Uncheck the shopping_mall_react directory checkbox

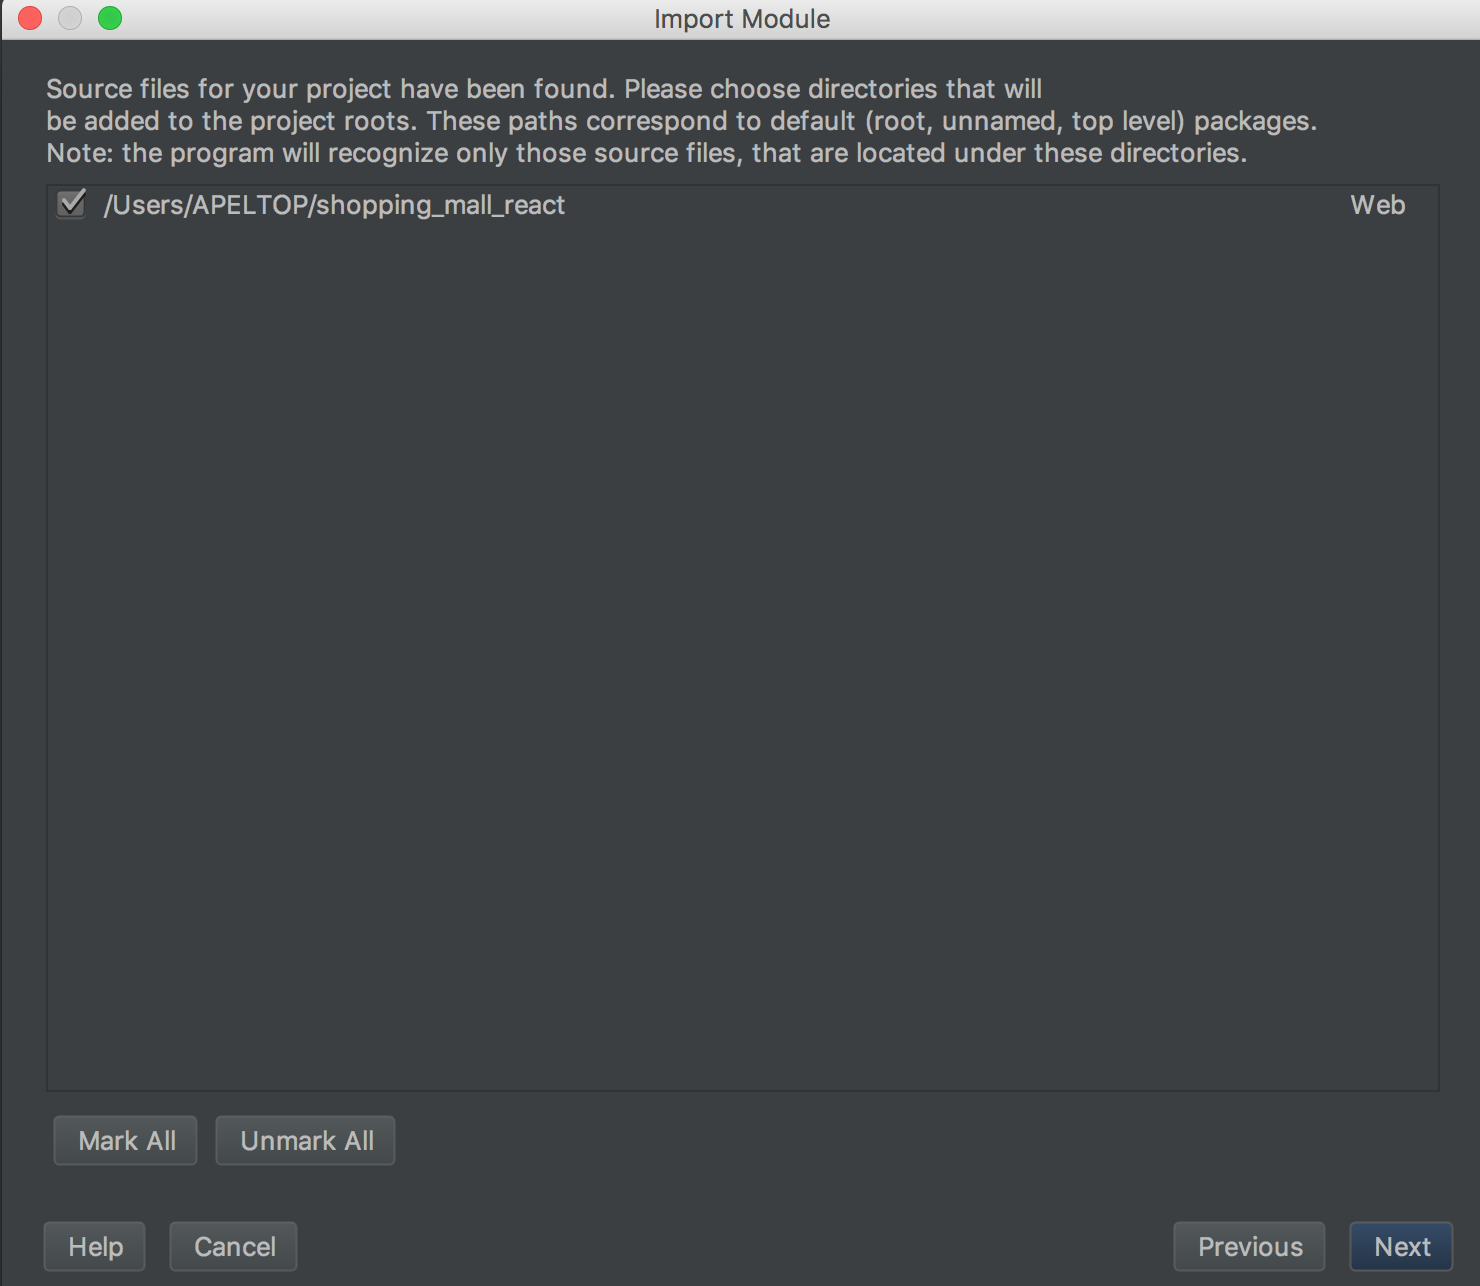click(x=71, y=205)
